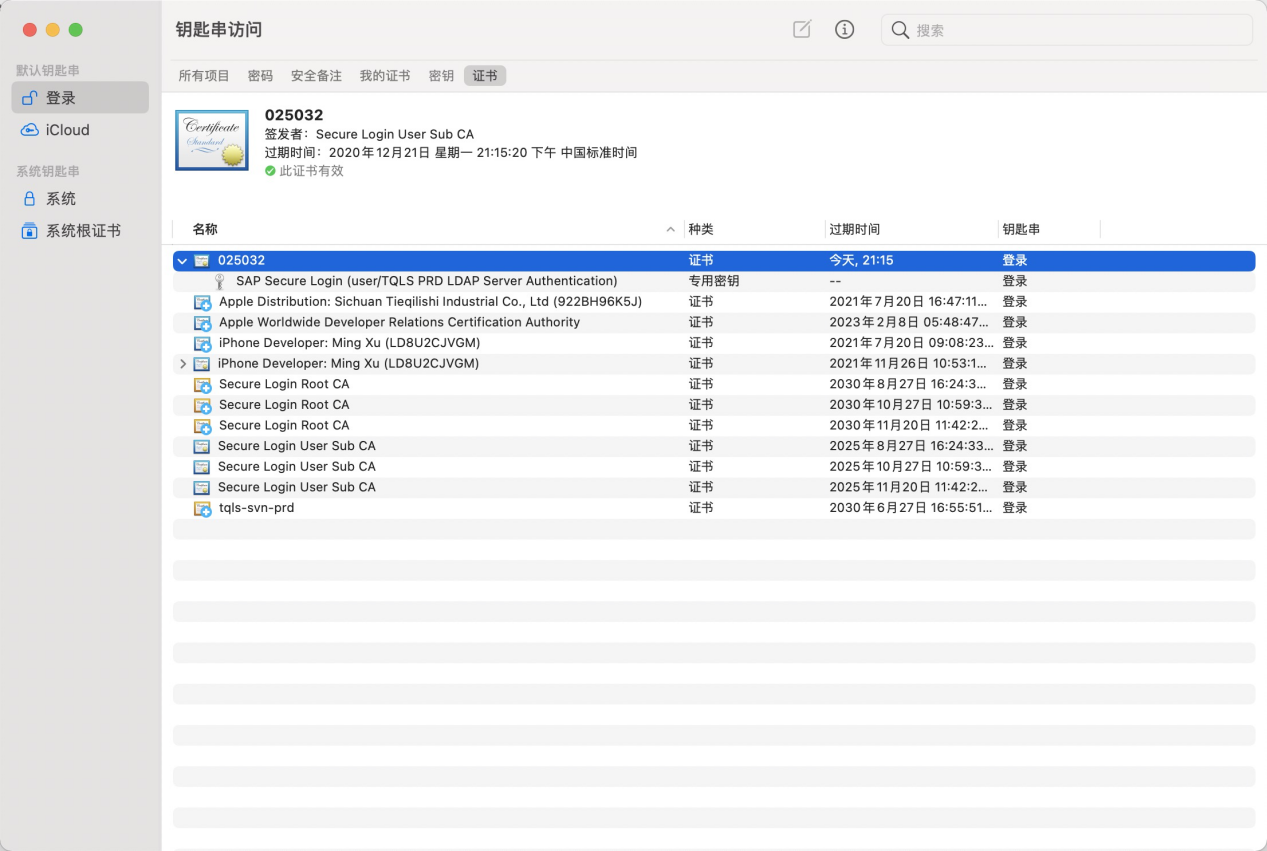The width and height of the screenshot is (1267, 851).
Task: Switch to the 密码 tab
Action: [260, 76]
